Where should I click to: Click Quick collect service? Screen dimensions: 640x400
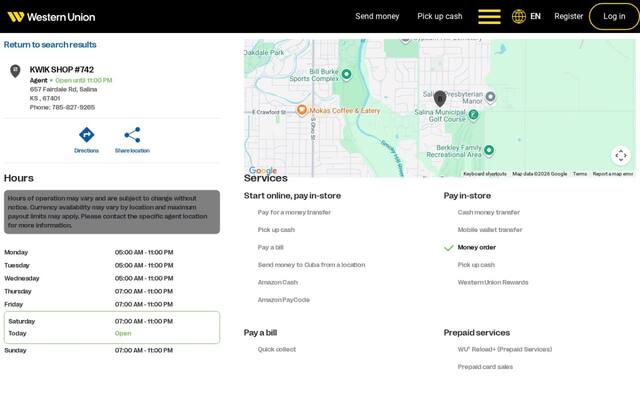pyautogui.click(x=277, y=349)
